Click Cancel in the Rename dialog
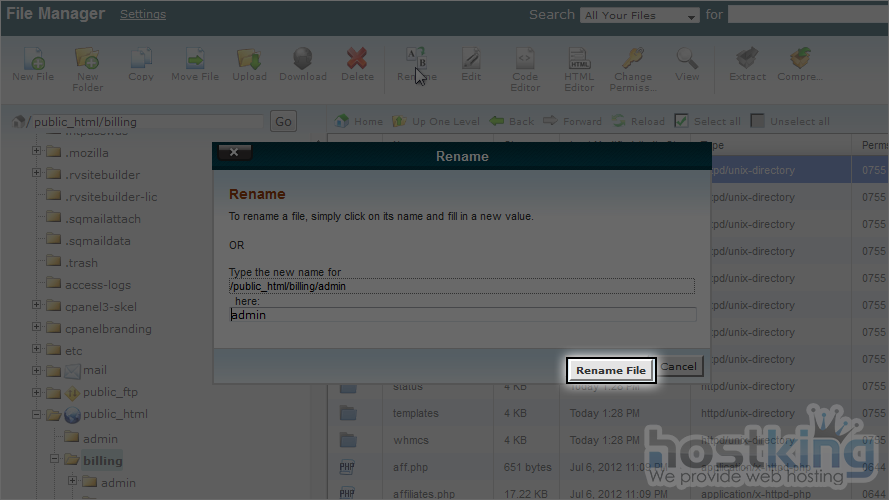Screen dimensions: 889x500 [x=679, y=367]
